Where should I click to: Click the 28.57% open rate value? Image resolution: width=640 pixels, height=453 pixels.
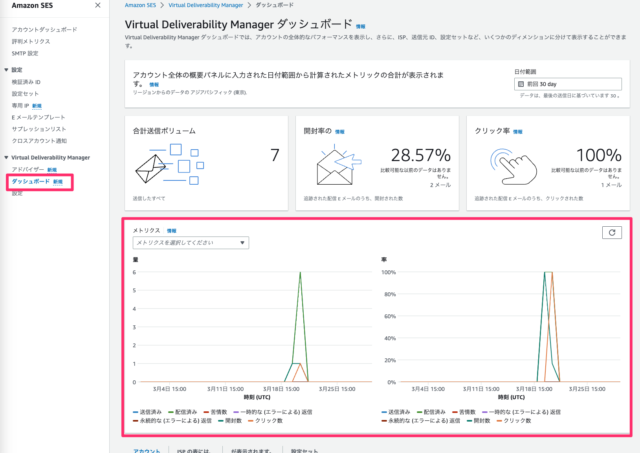(421, 155)
